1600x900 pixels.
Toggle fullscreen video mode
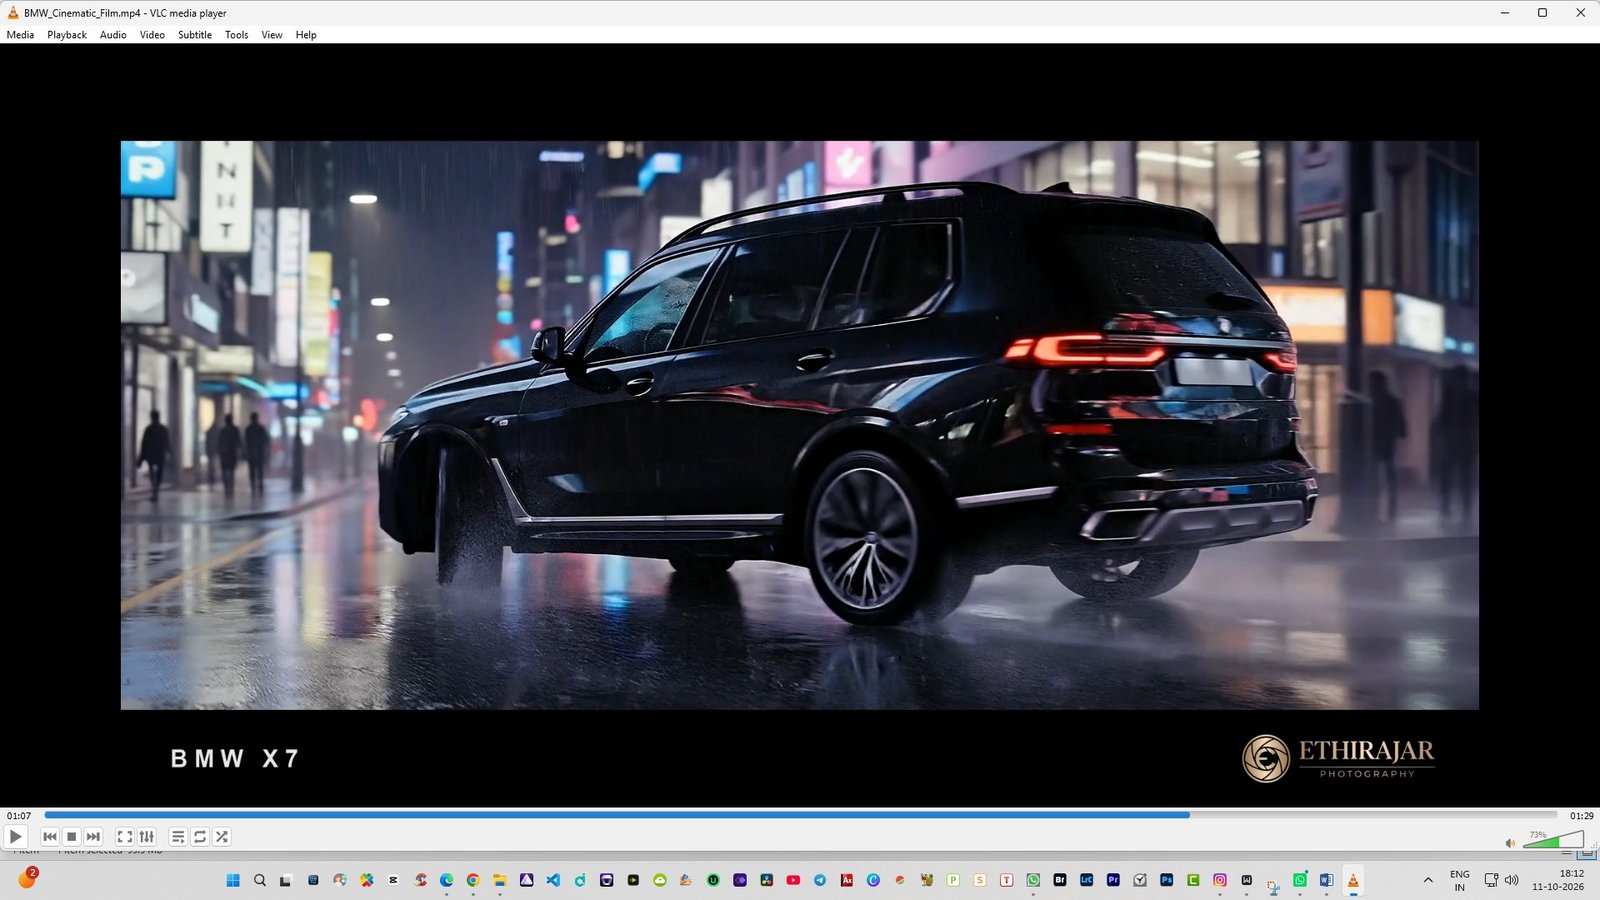click(125, 837)
